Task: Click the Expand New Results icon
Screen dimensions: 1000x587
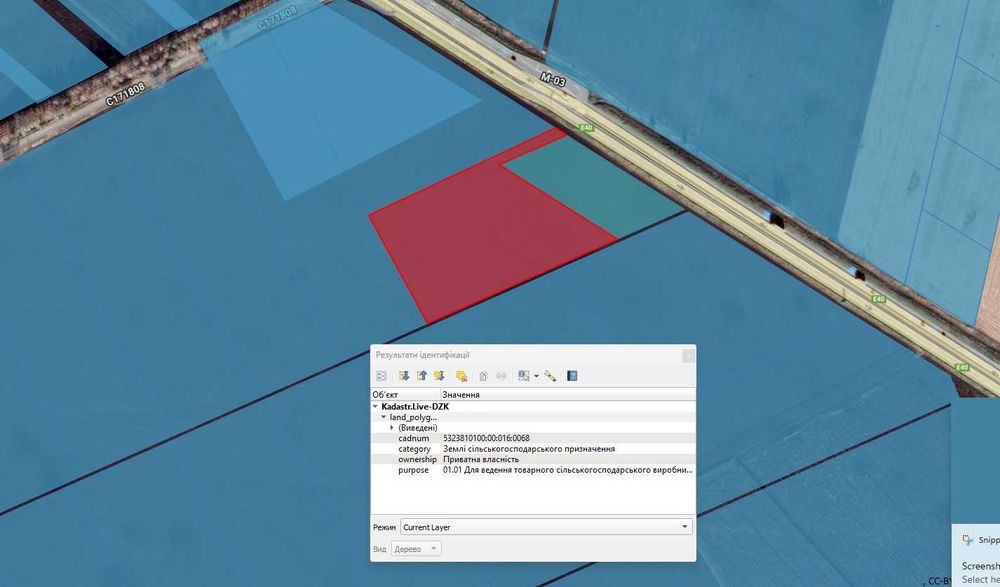Action: pyautogui.click(x=439, y=376)
